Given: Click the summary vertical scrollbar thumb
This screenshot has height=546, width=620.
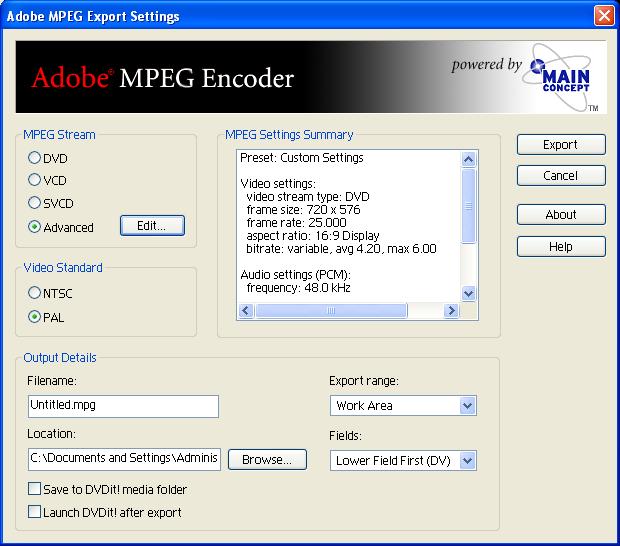Looking at the screenshot, I should tap(469, 206).
